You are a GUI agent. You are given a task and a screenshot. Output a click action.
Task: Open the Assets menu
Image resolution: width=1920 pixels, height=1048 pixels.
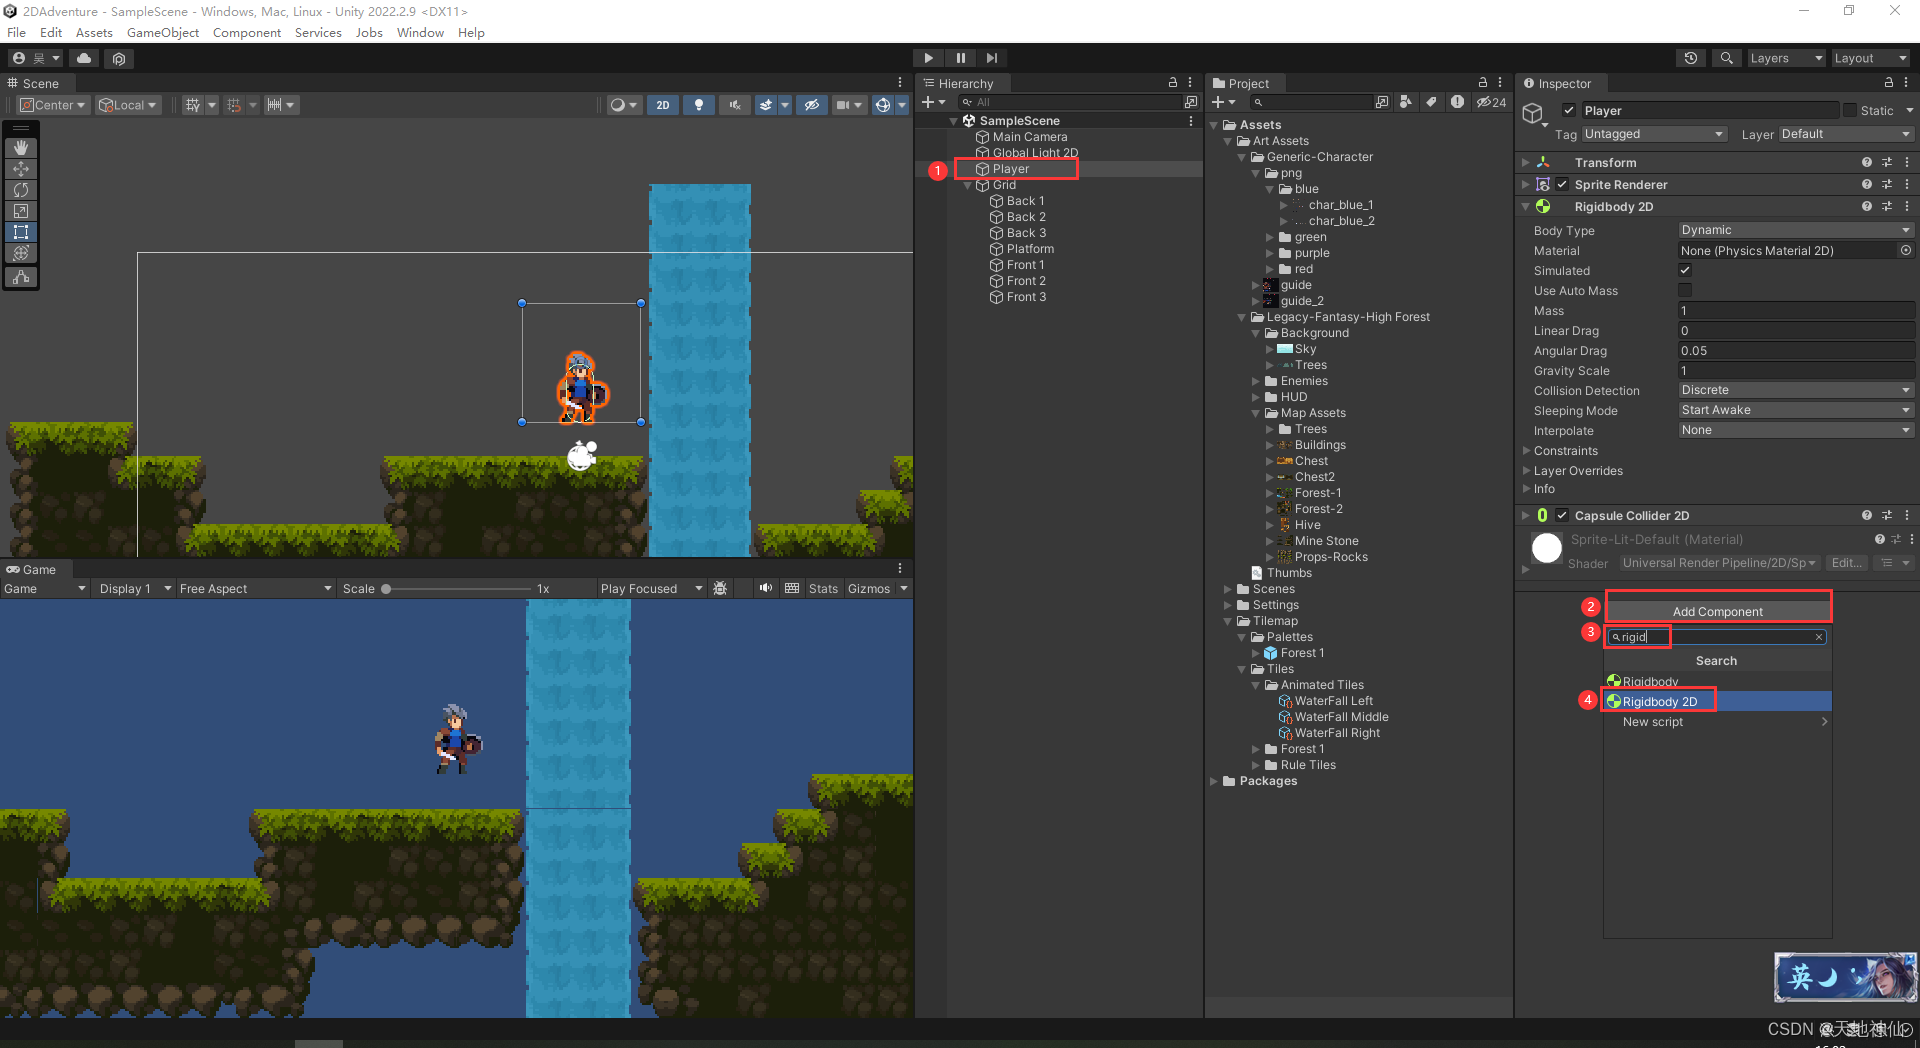point(94,33)
